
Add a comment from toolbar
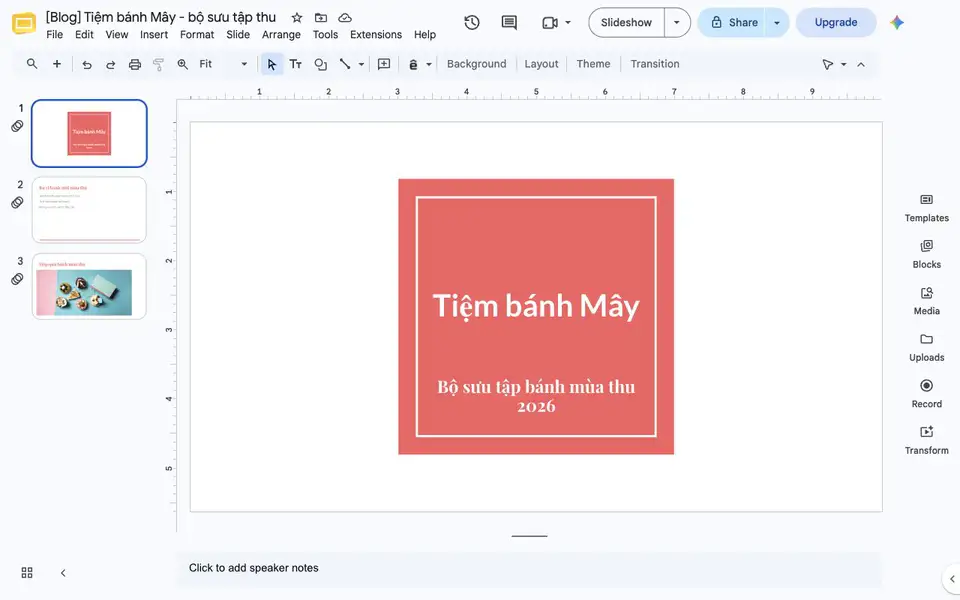tap(384, 64)
